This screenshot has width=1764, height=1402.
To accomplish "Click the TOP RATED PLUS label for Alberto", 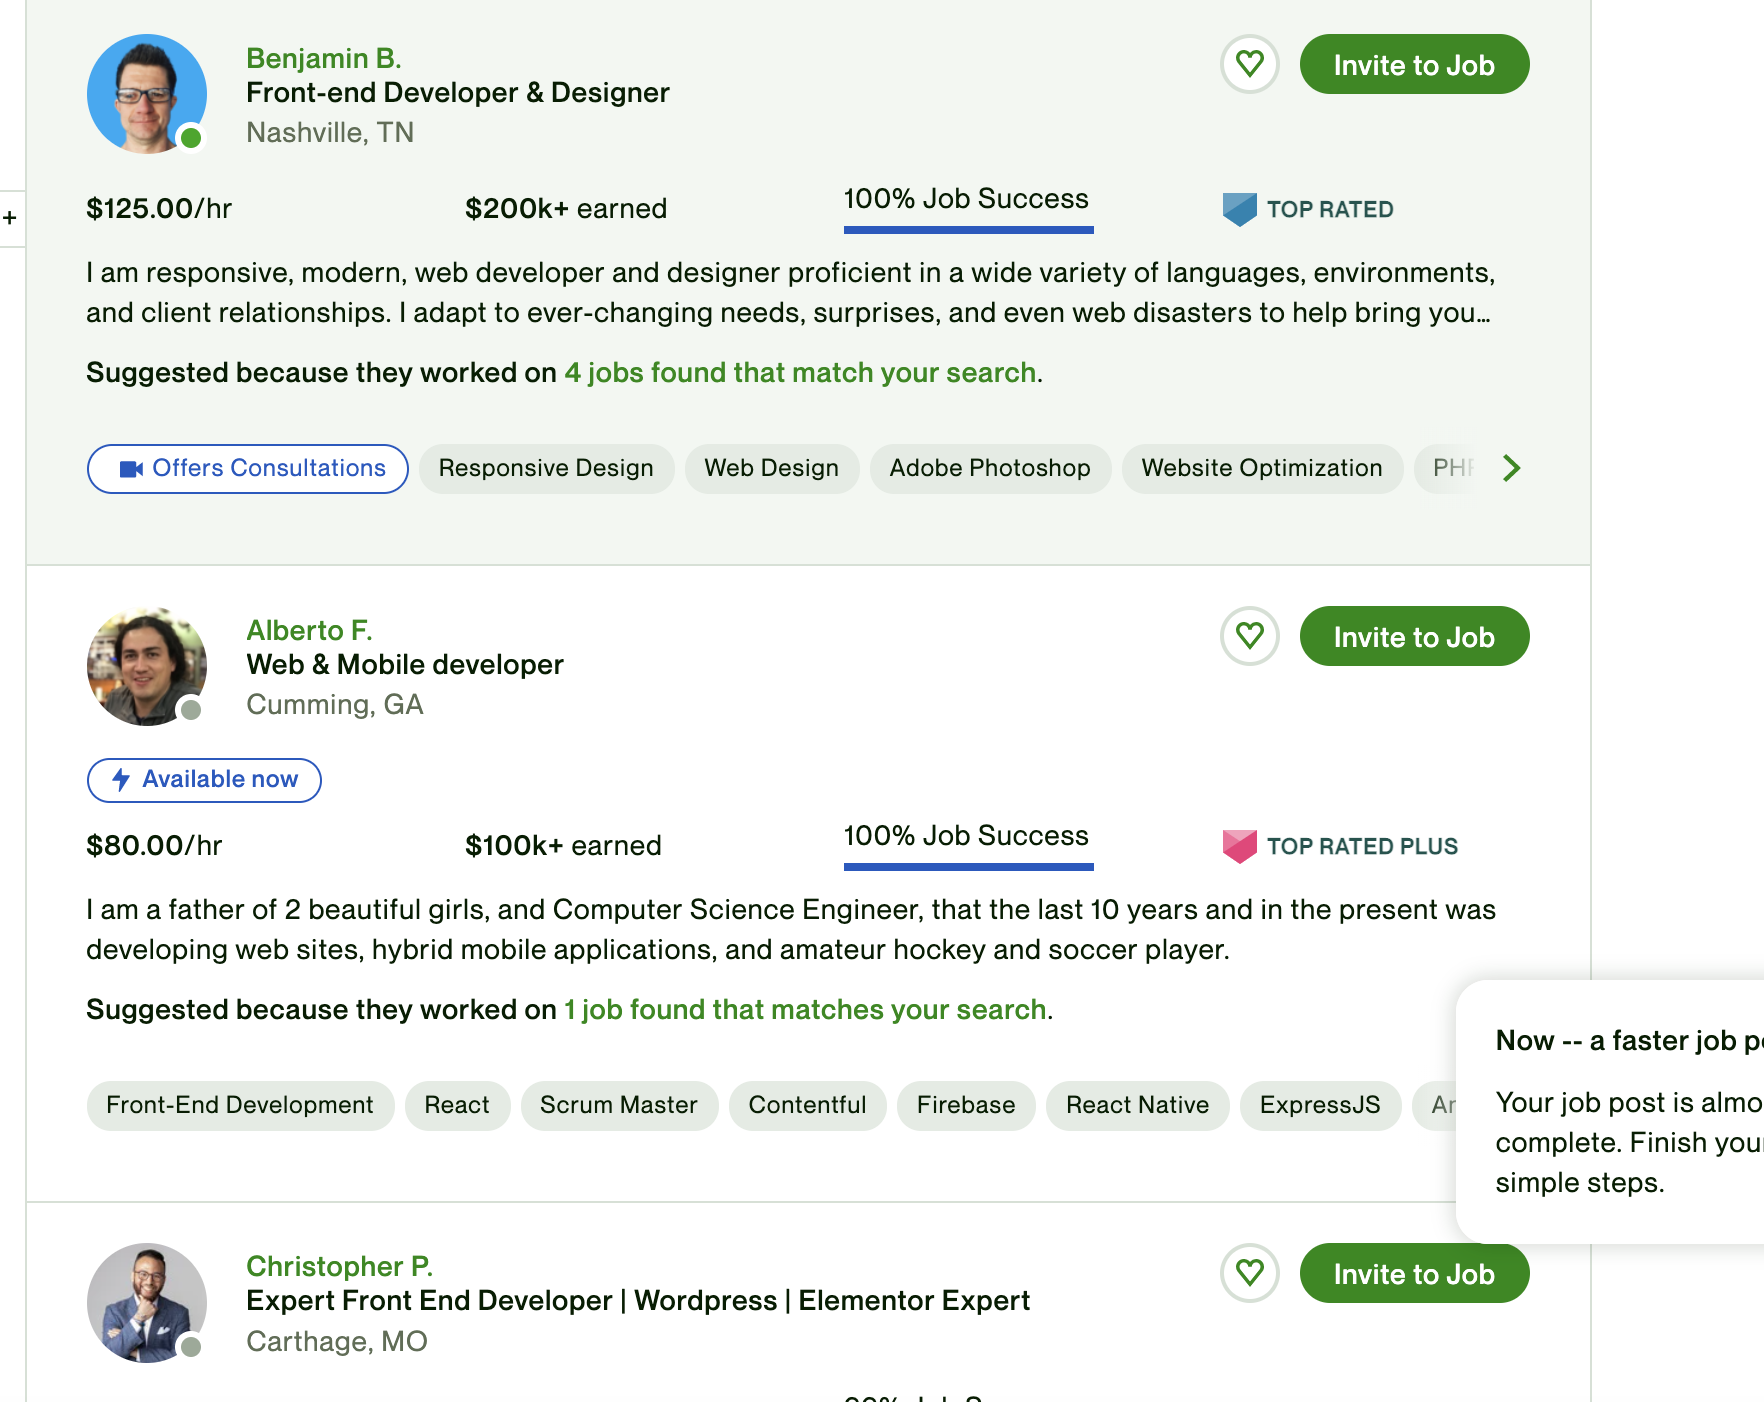I will [x=1362, y=846].
